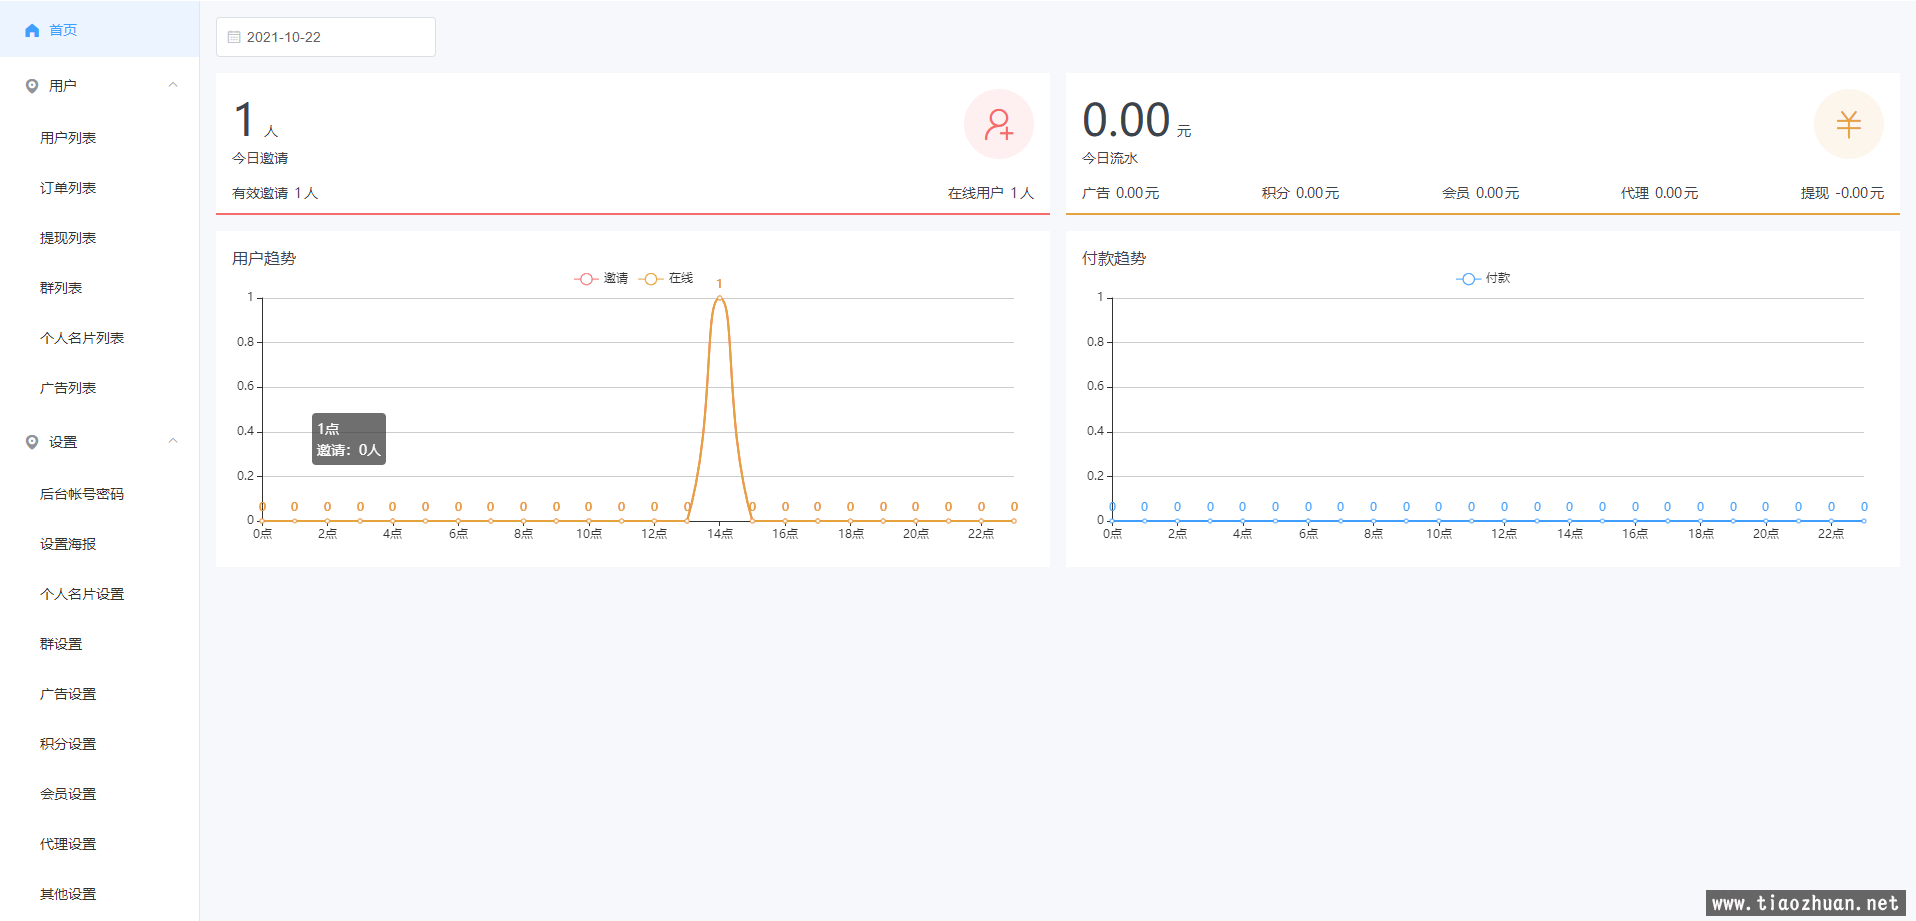Screen dimensions: 1916x921
Task: Collapse the 用户 menu section chevron
Action: [173, 85]
